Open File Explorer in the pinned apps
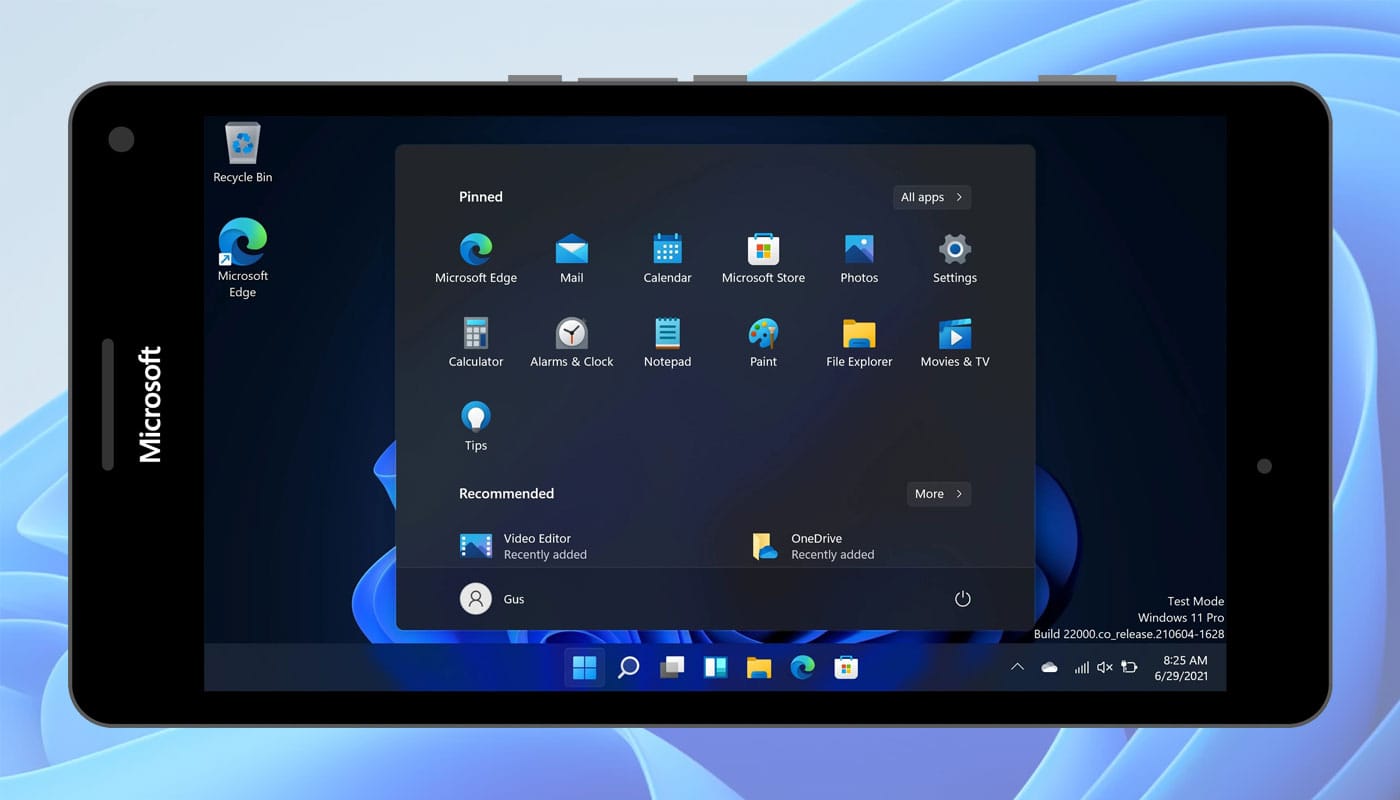The width and height of the screenshot is (1400, 800). point(859,342)
